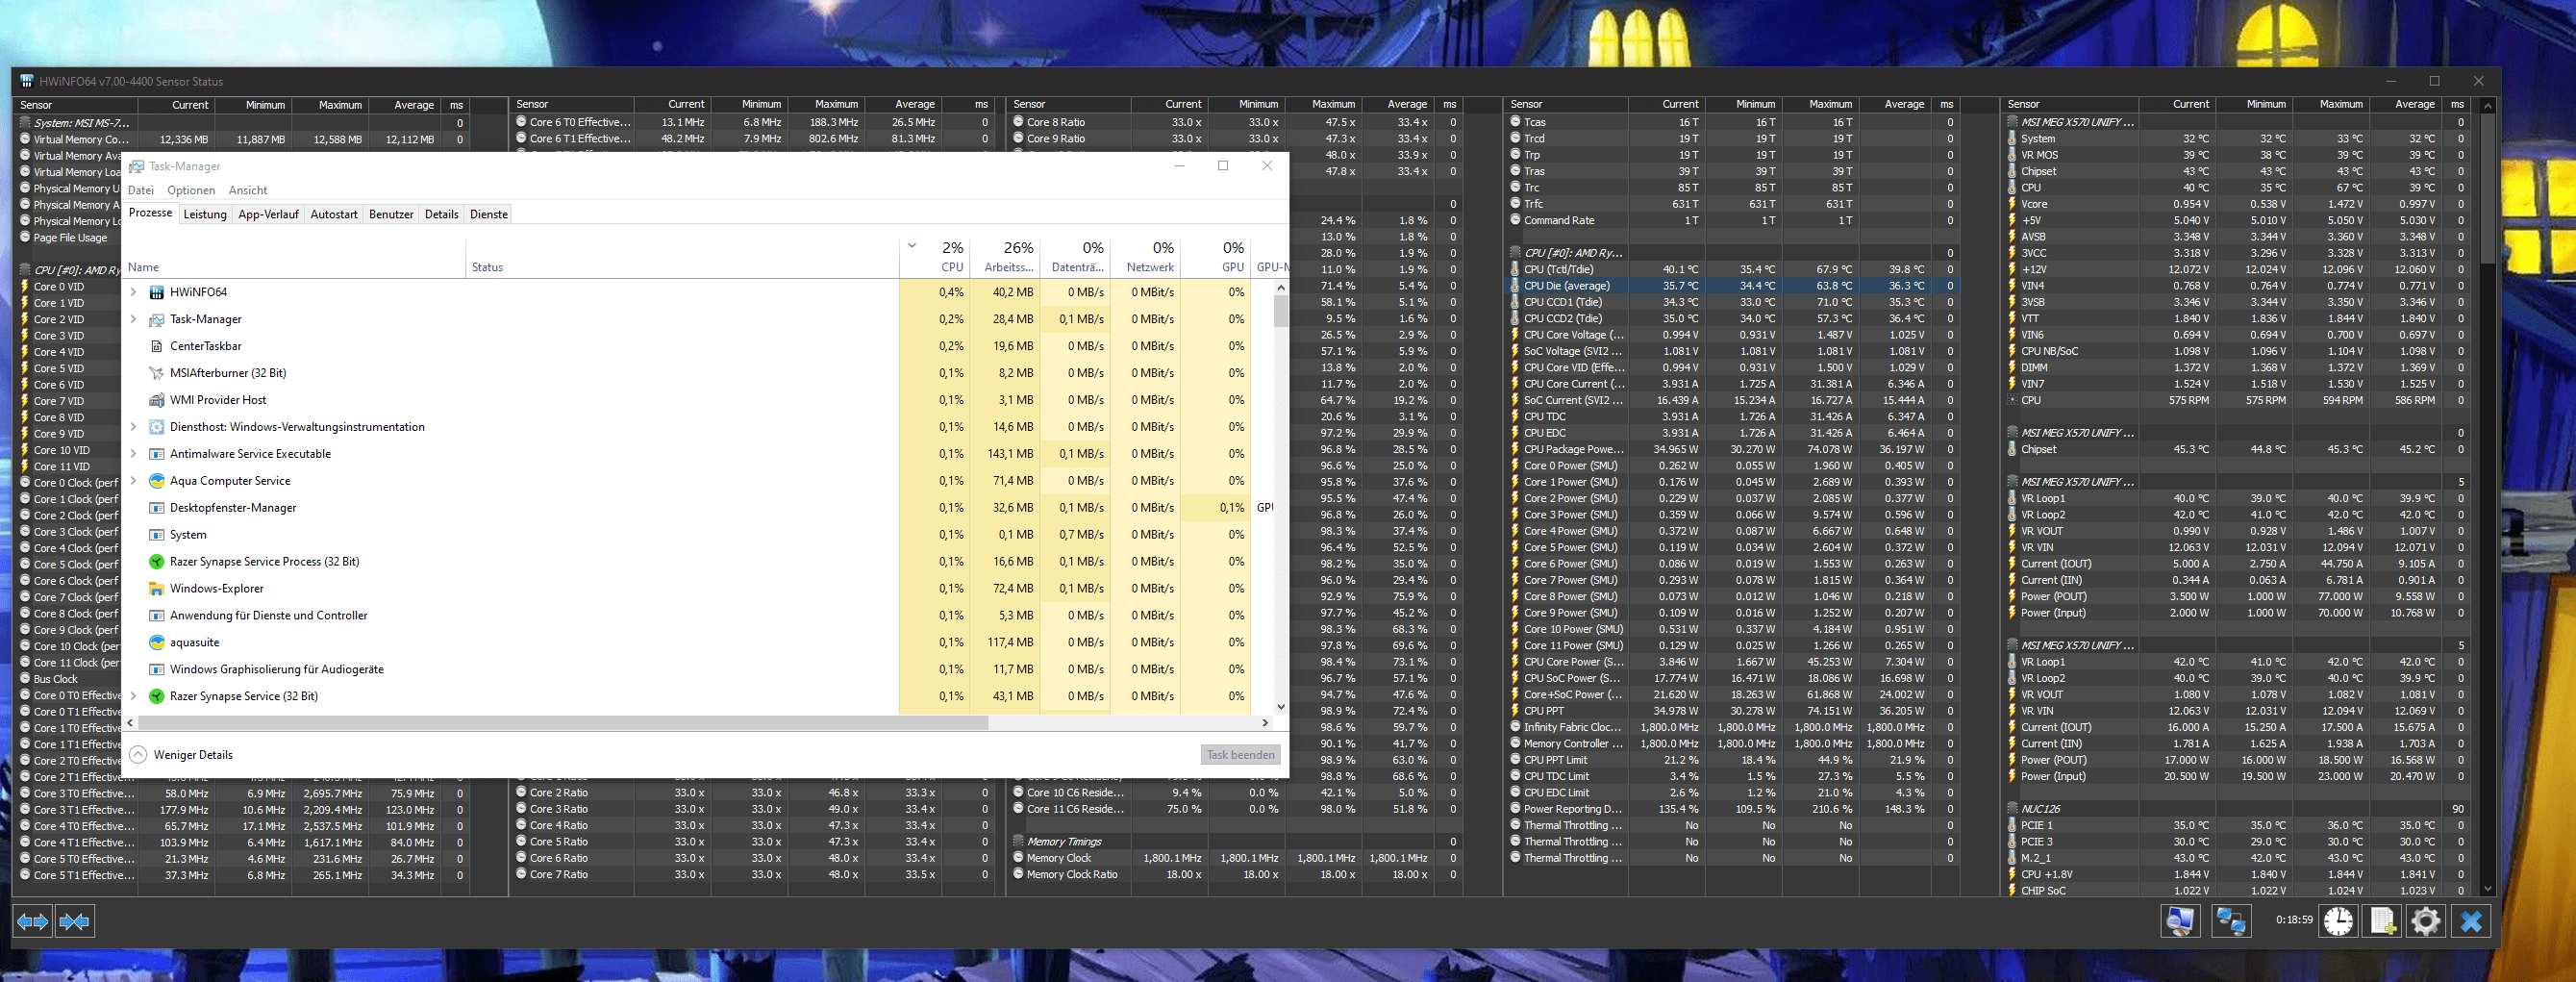Select the Vcore sensor row
The width and height of the screenshot is (2576, 982).
click(x=2237, y=204)
